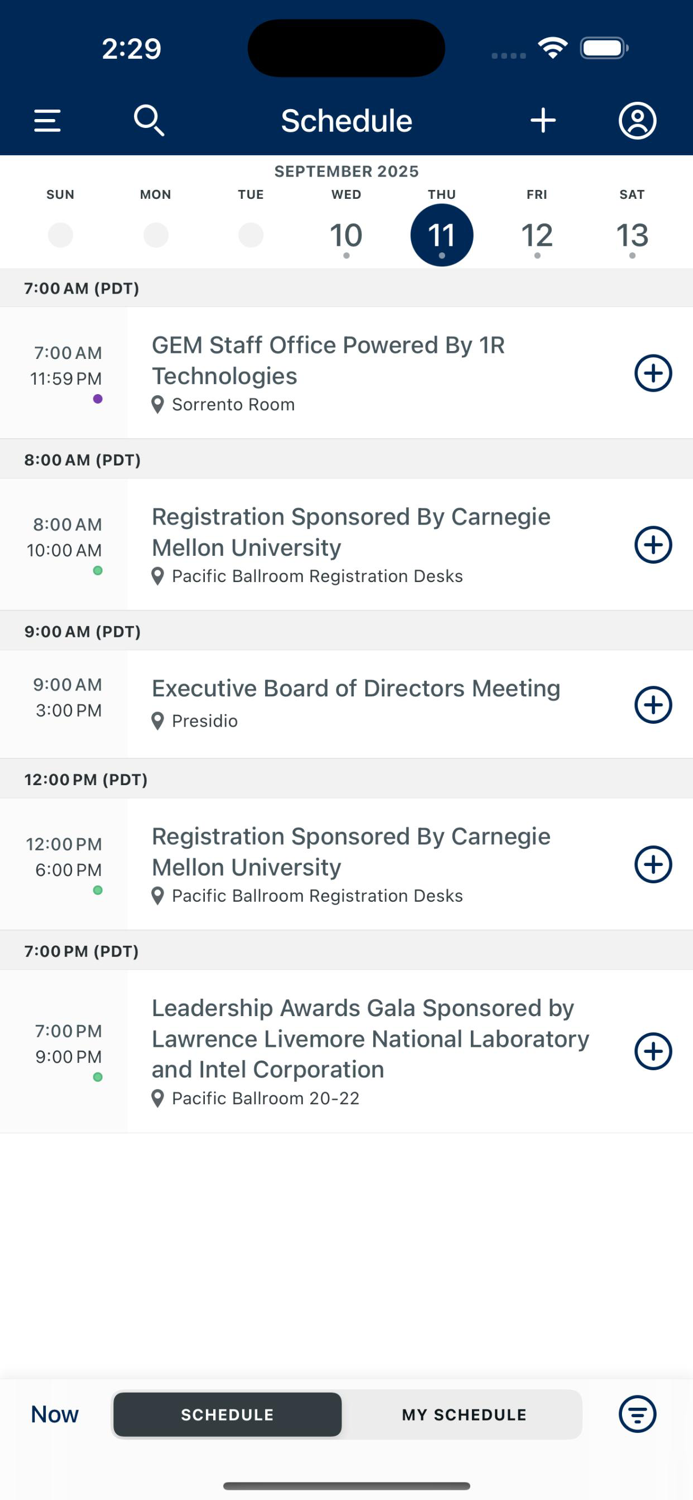Tap the location pin for Presidio

tap(157, 721)
